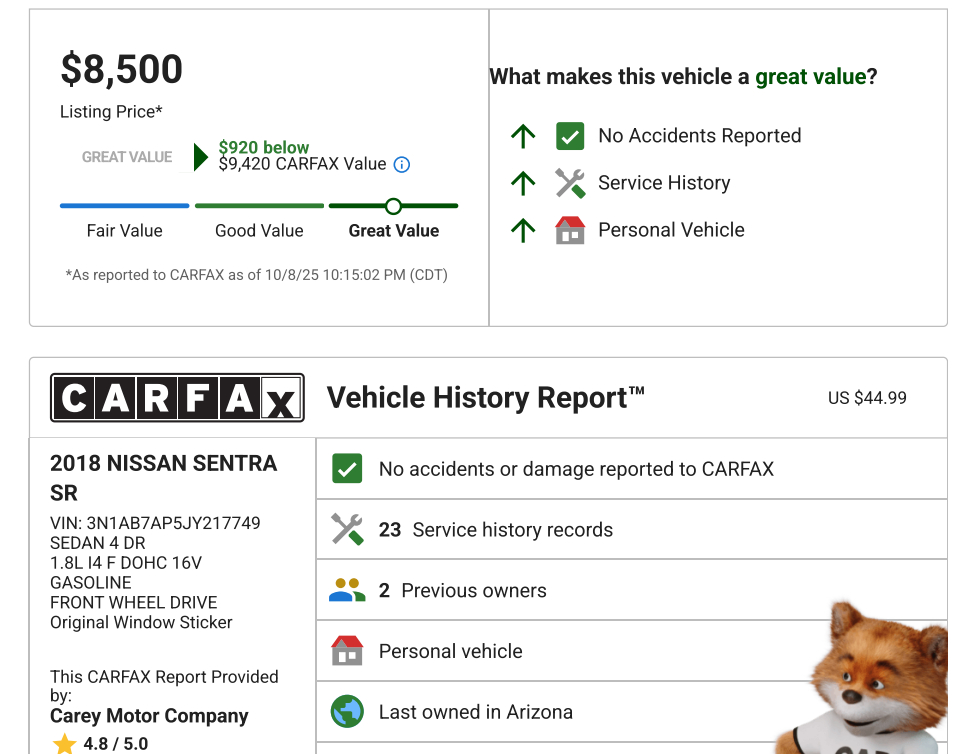The width and height of the screenshot is (974, 754).
Task: Click the value slider circle marker
Action: pos(393,206)
